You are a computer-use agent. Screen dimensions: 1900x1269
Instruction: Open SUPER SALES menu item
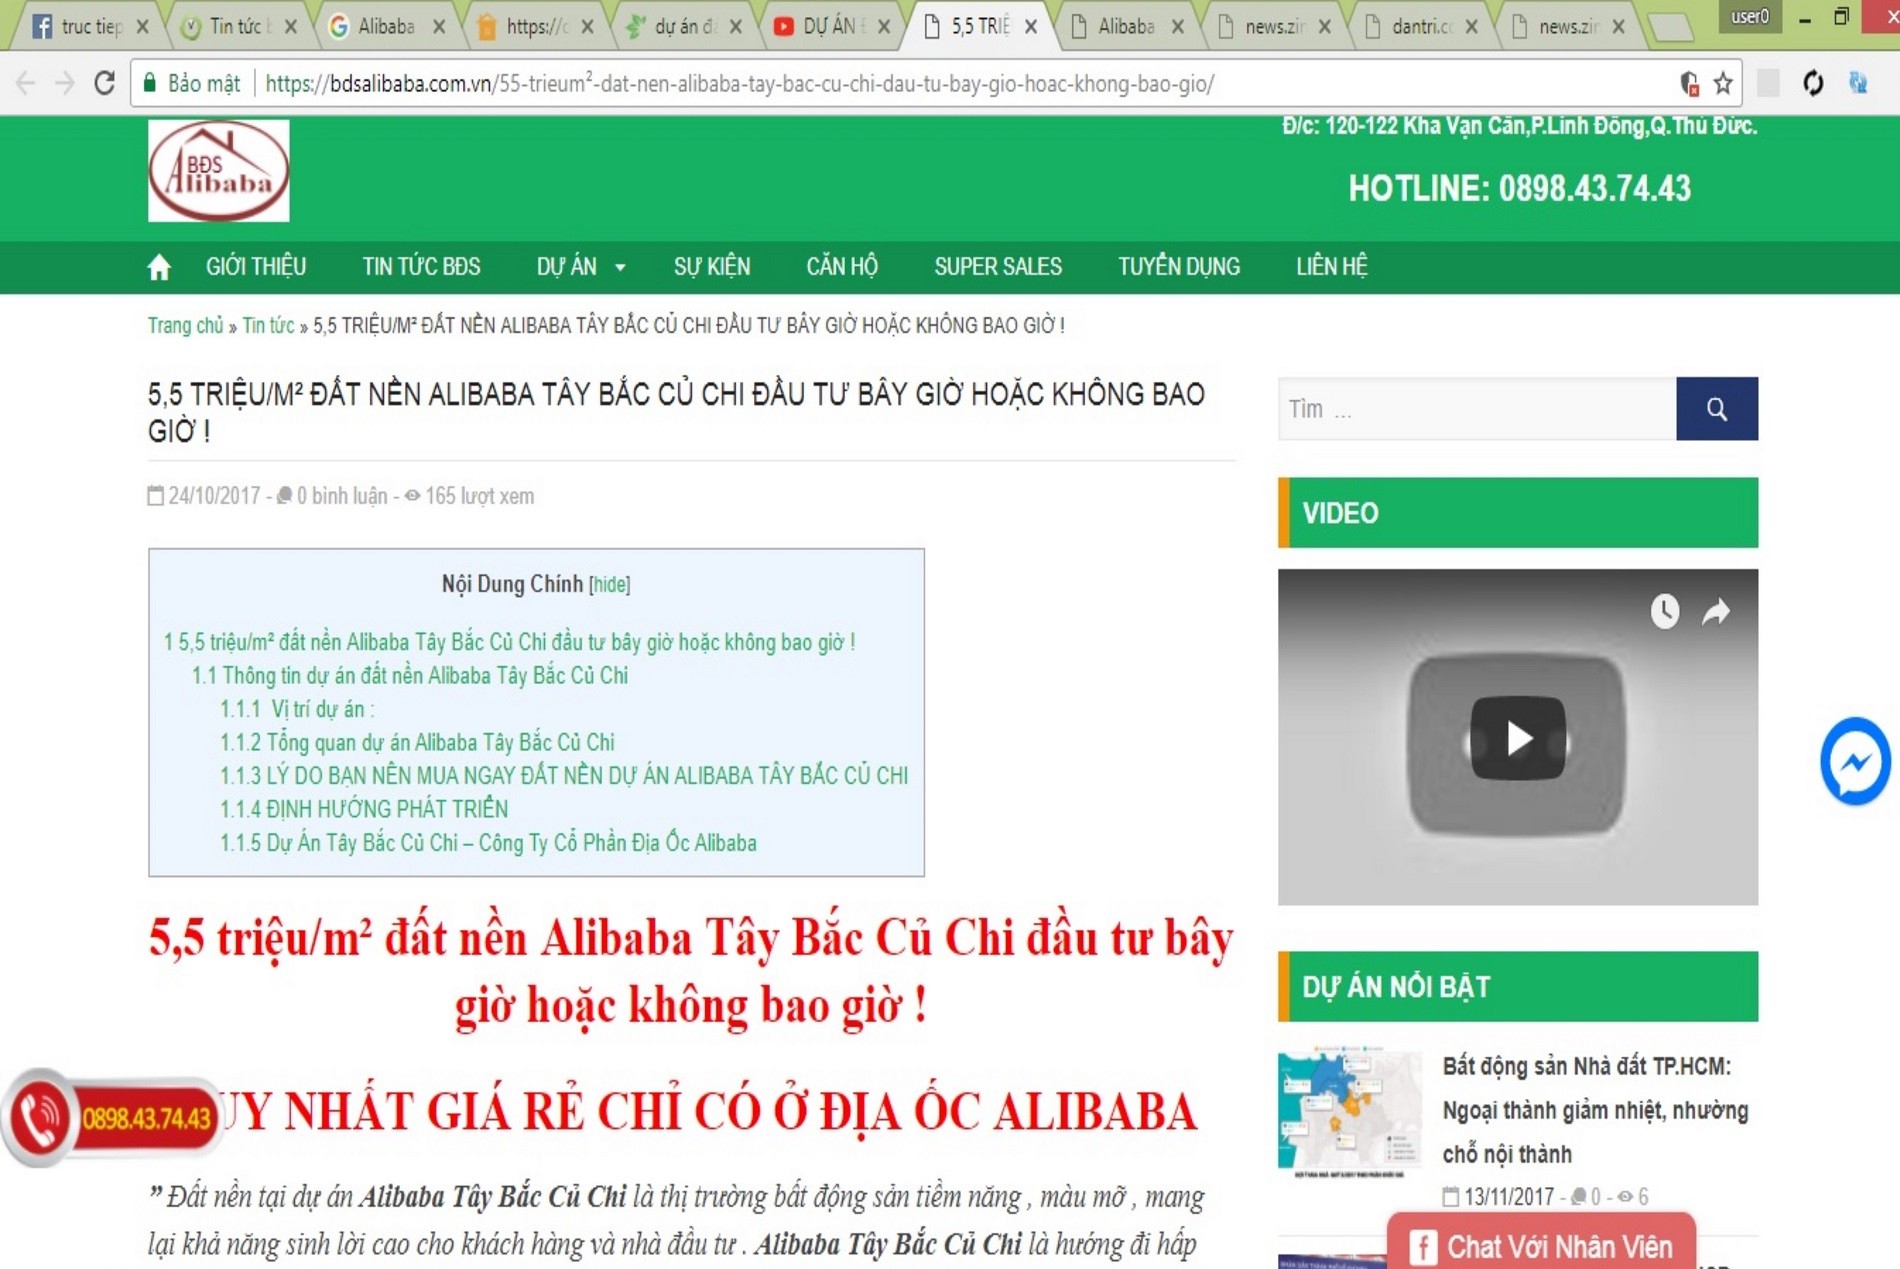coord(998,267)
